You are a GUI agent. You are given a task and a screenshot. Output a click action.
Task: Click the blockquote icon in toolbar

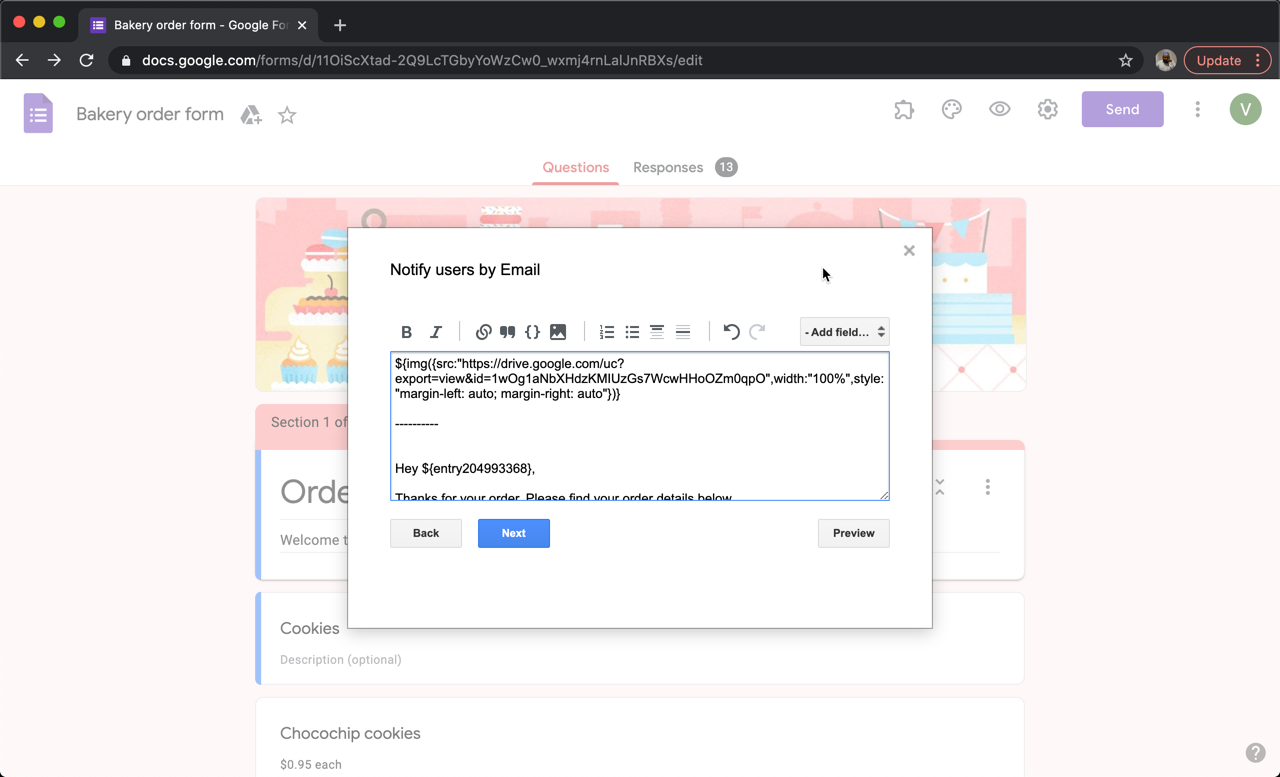(x=508, y=332)
